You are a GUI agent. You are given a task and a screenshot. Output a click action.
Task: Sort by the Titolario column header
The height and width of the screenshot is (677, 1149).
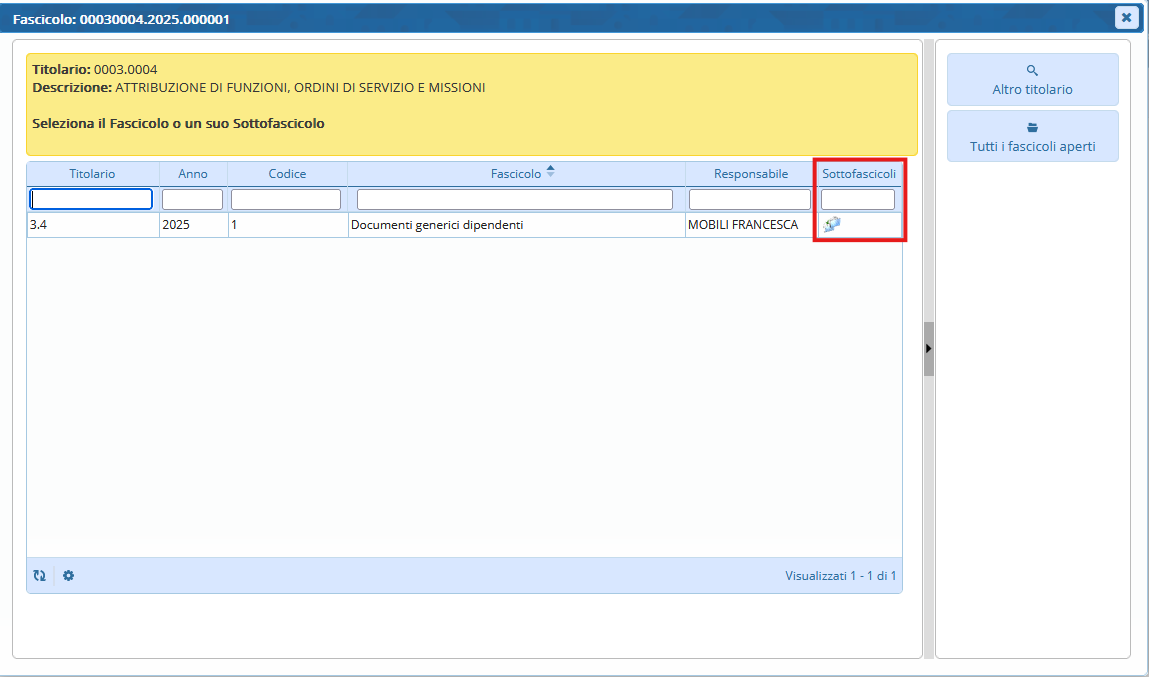click(x=92, y=174)
